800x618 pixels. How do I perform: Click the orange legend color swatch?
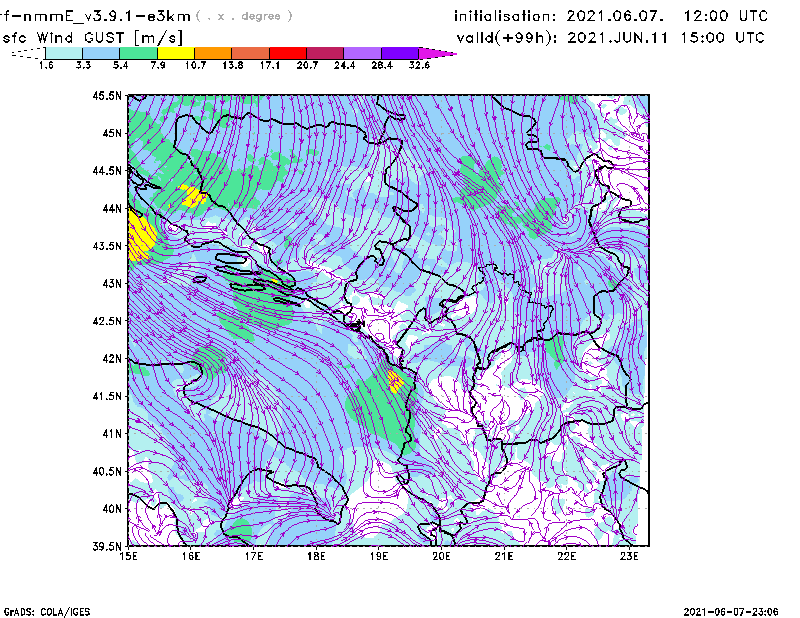213,52
